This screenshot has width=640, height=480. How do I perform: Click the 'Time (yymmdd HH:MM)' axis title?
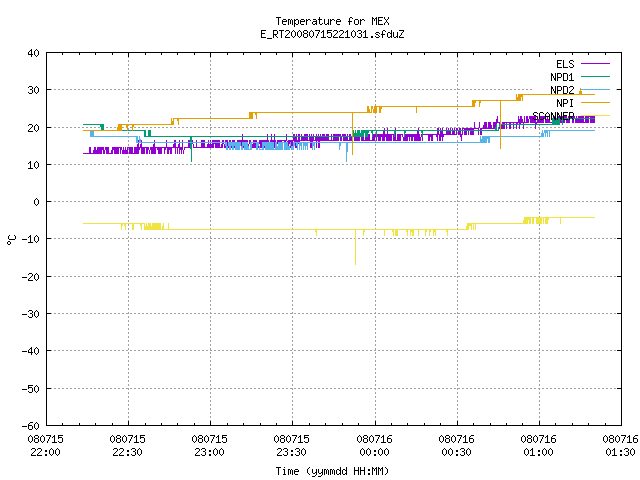332,471
